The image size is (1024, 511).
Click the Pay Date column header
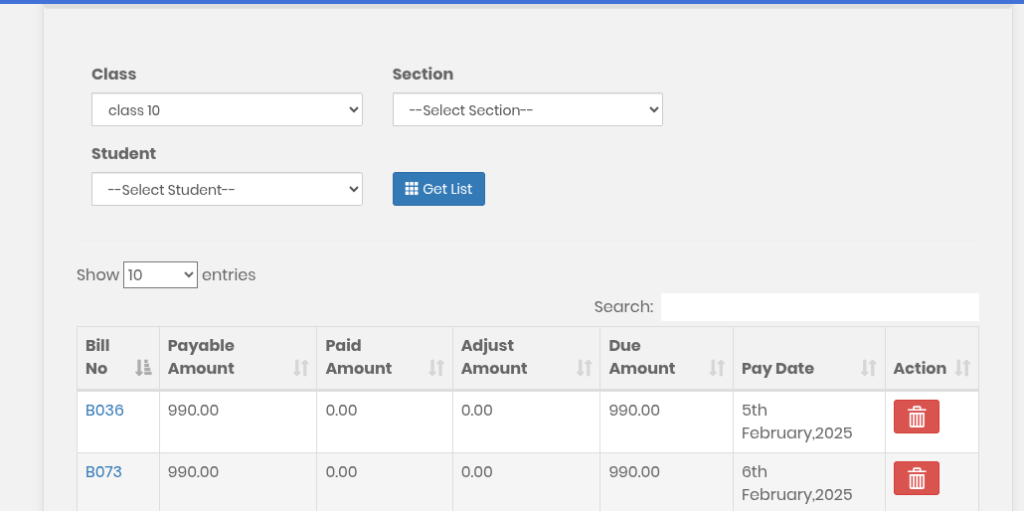778,368
